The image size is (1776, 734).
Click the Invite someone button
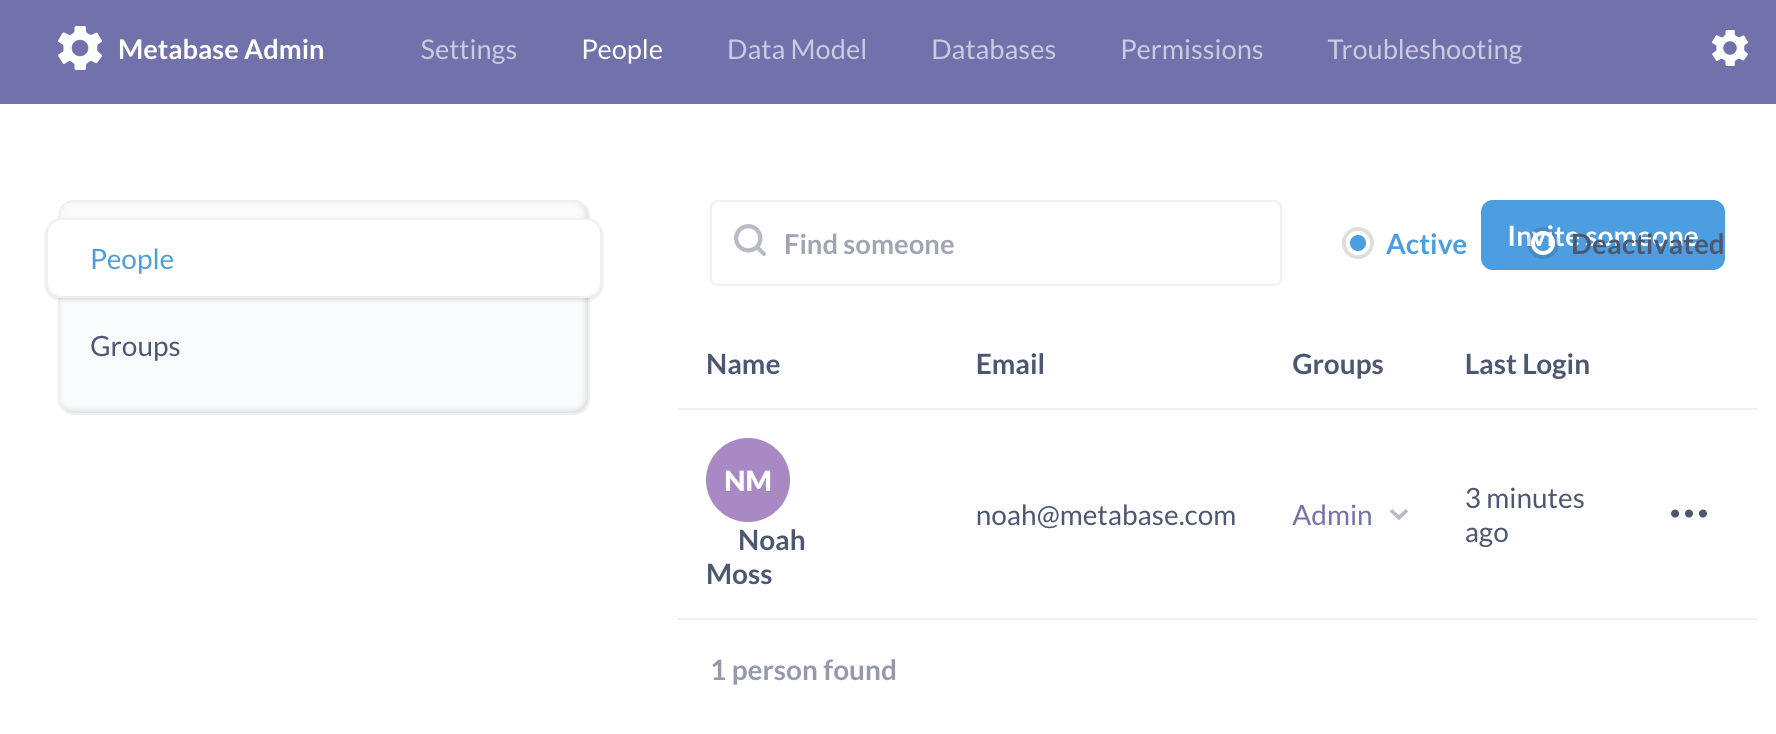pyautogui.click(x=1602, y=235)
